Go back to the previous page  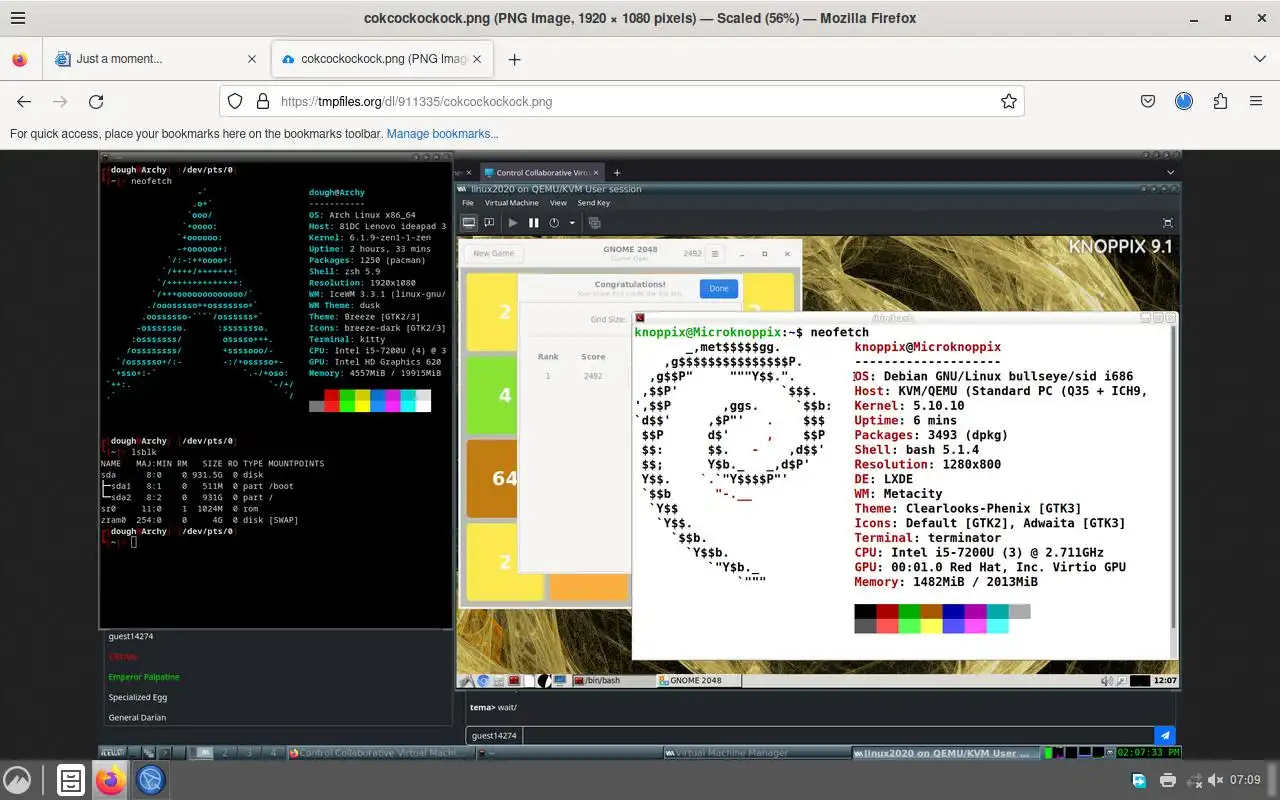(24, 101)
